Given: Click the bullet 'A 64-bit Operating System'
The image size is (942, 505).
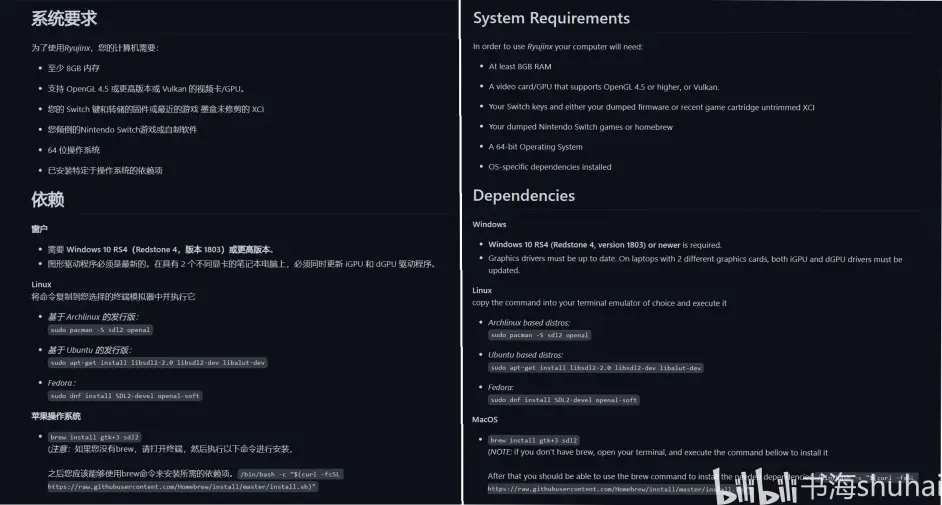Looking at the screenshot, I should 535,147.
